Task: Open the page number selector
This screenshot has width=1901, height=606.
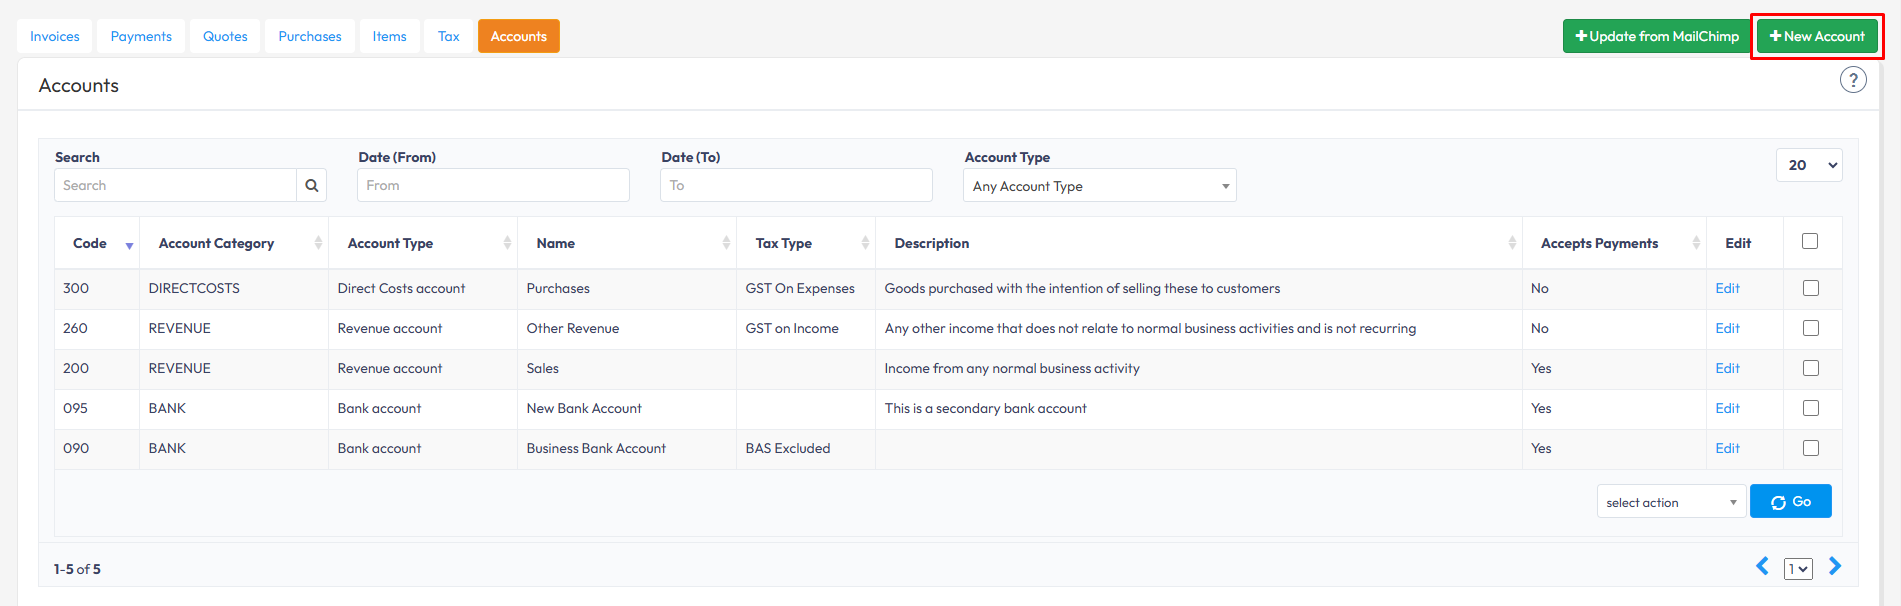Action: pos(1798,569)
